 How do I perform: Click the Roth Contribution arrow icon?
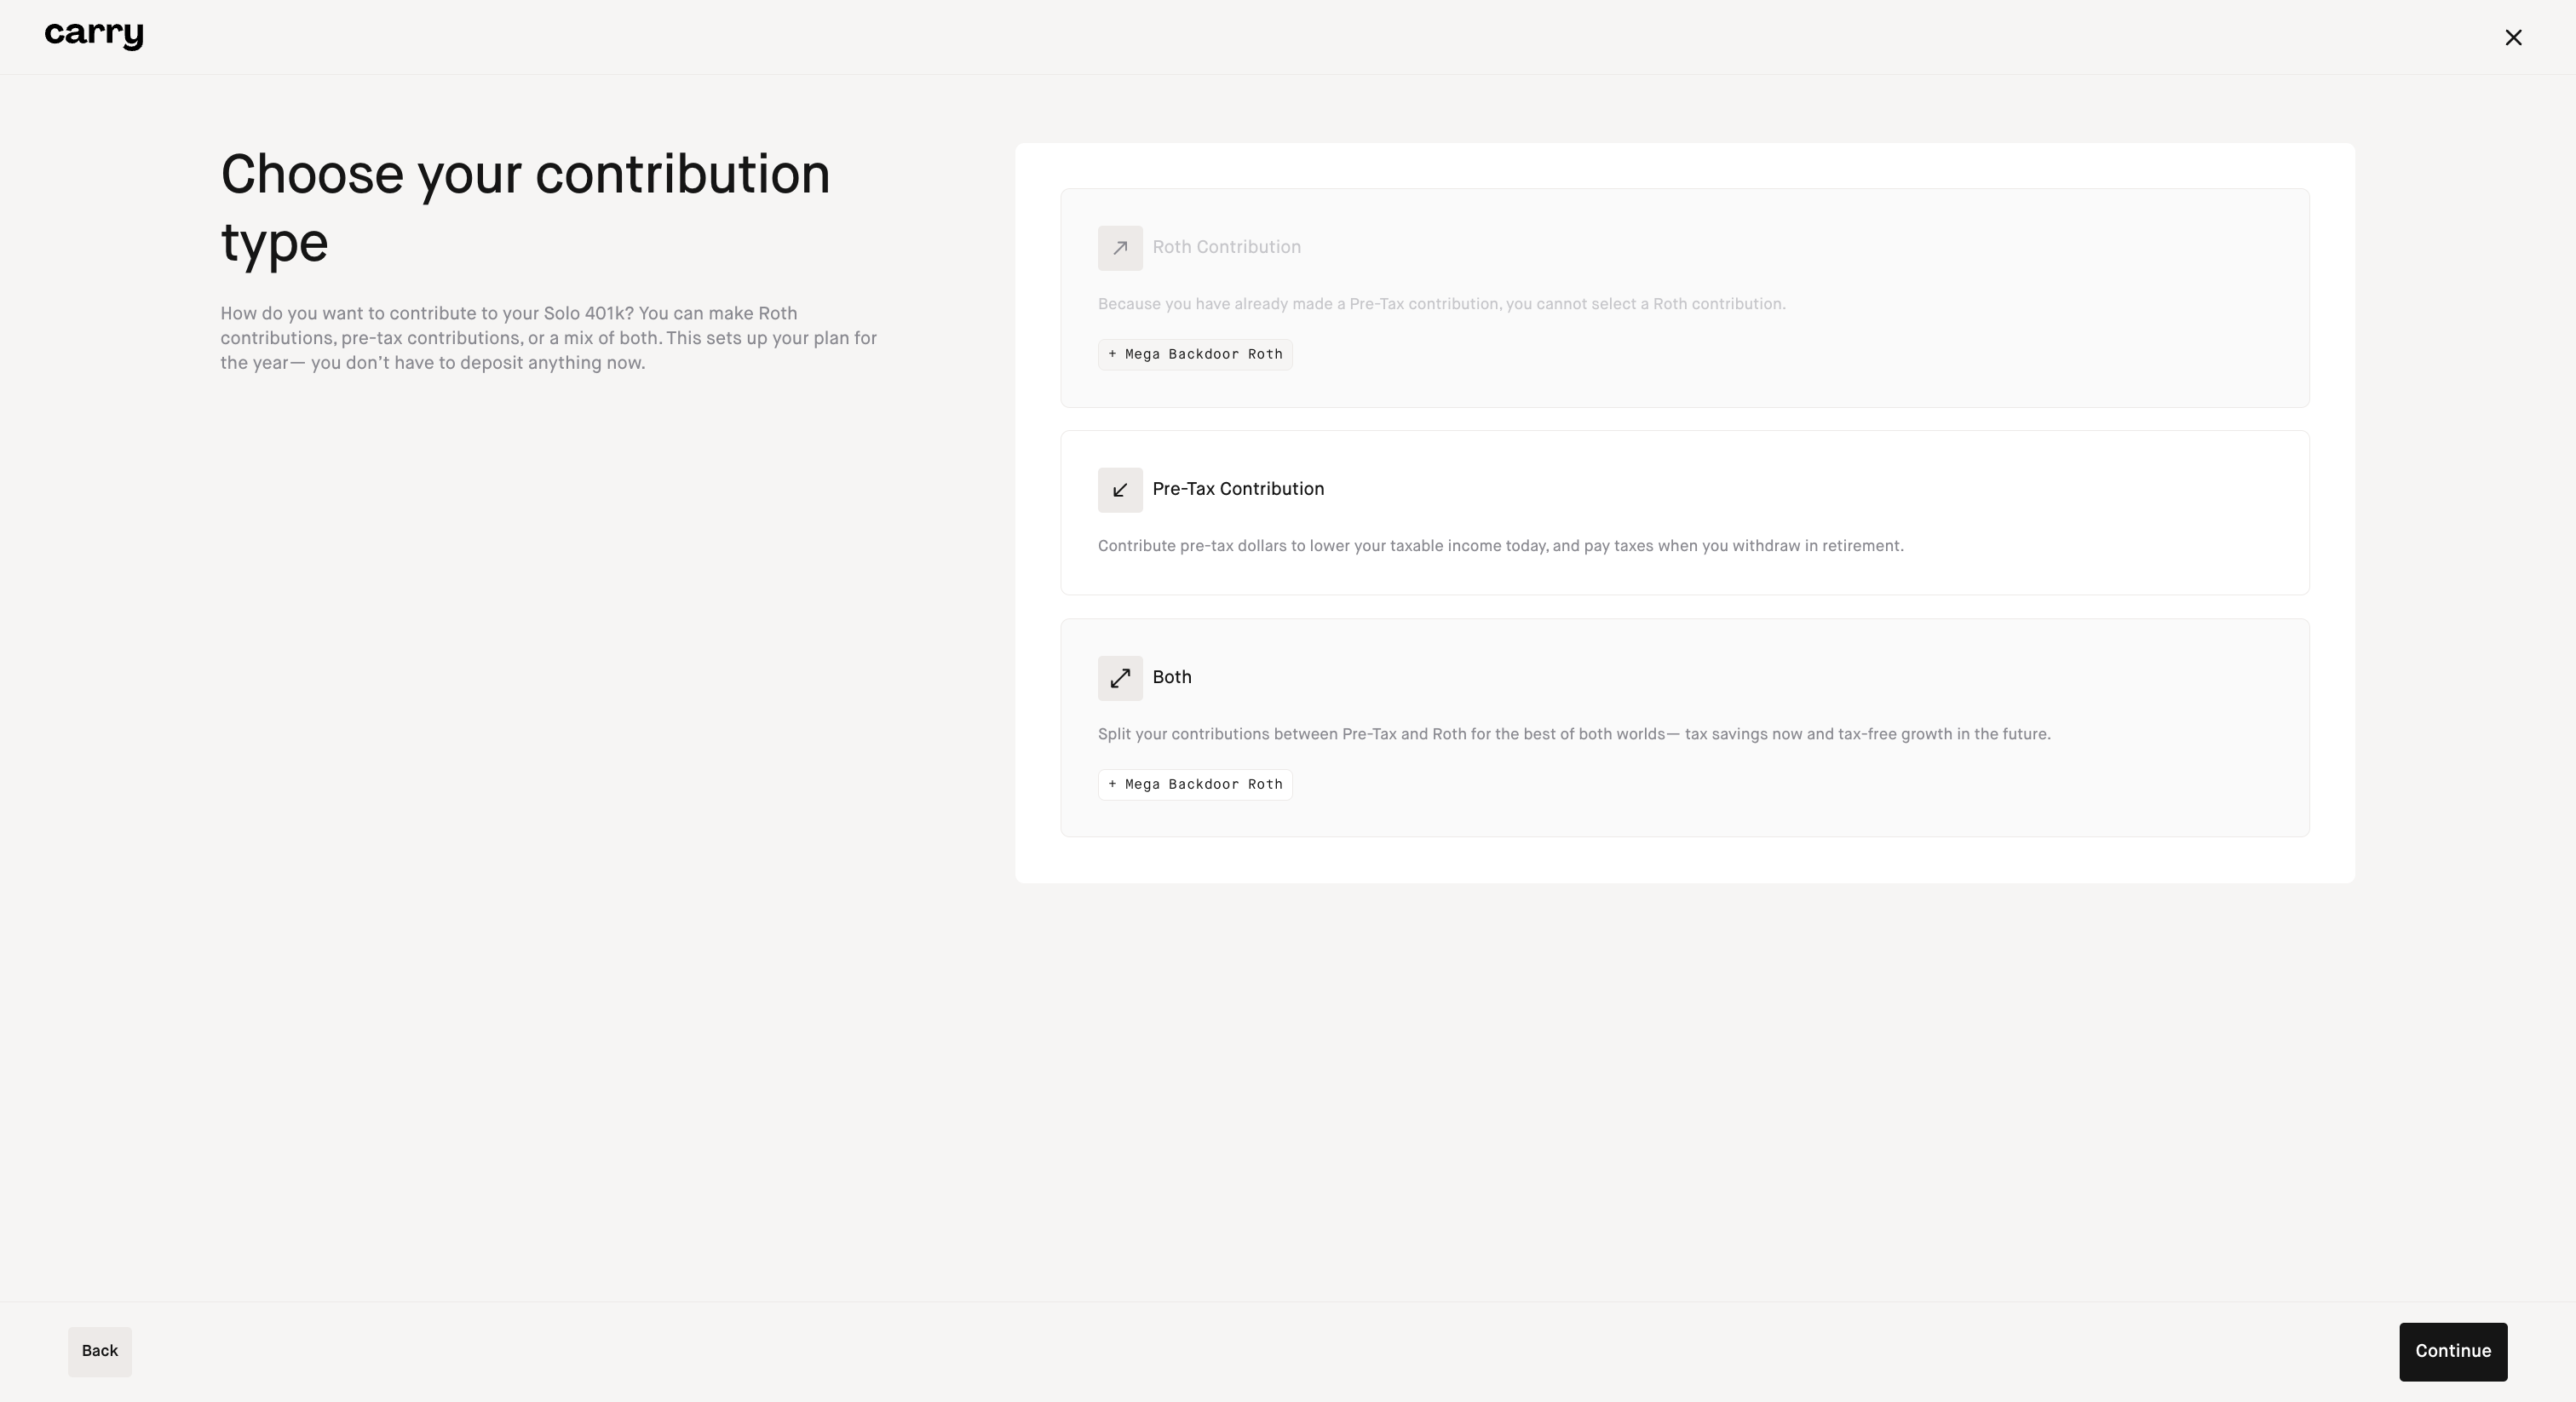[1119, 248]
